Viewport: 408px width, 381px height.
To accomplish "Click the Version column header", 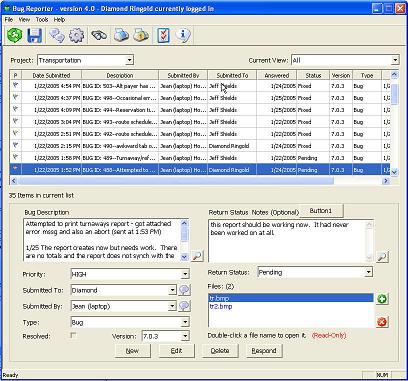I will pos(341,75).
